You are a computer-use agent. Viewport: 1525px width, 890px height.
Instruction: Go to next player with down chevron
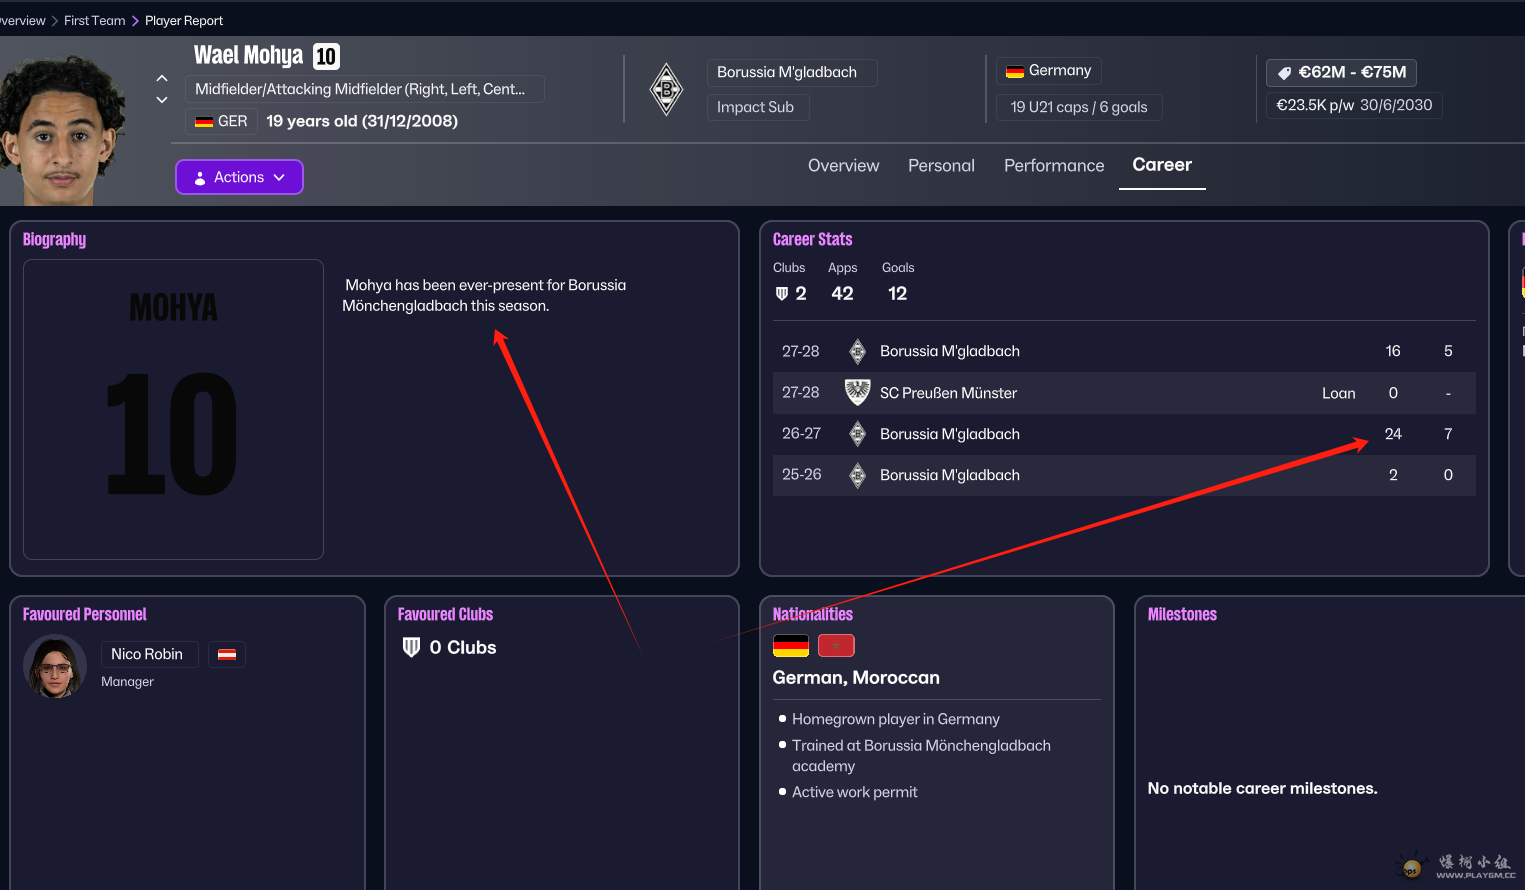162,100
